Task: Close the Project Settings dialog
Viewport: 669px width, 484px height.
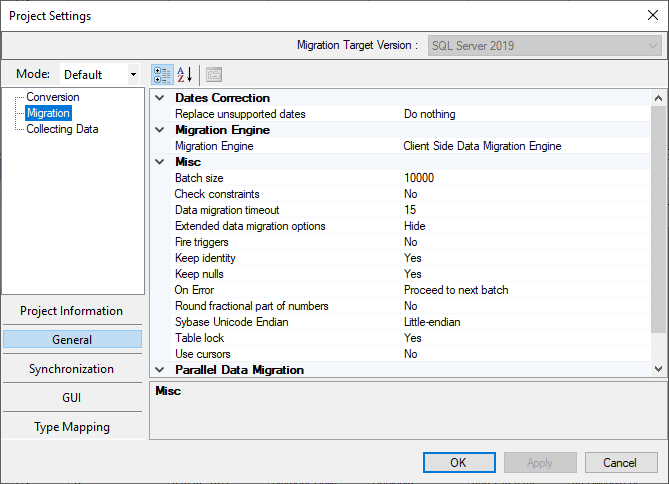Action: coord(653,15)
